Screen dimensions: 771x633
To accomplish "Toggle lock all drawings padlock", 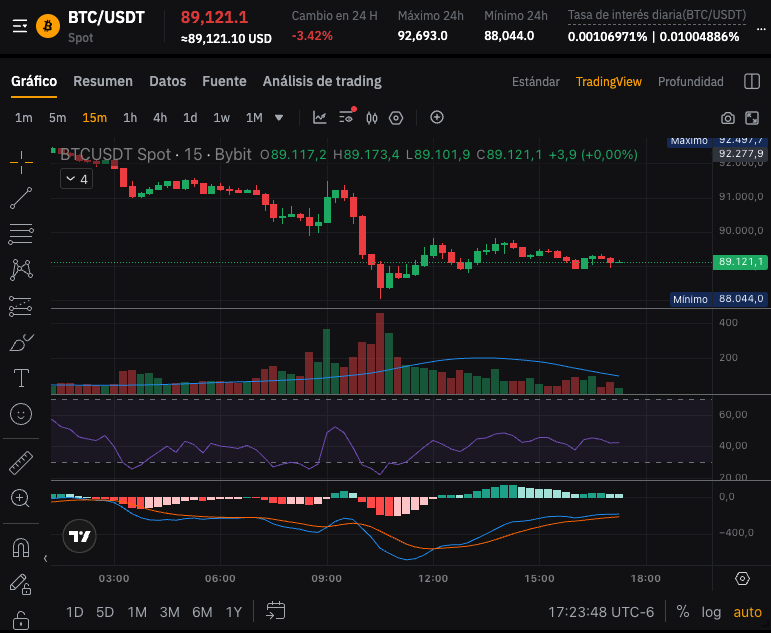I will pyautogui.click(x=21, y=620).
